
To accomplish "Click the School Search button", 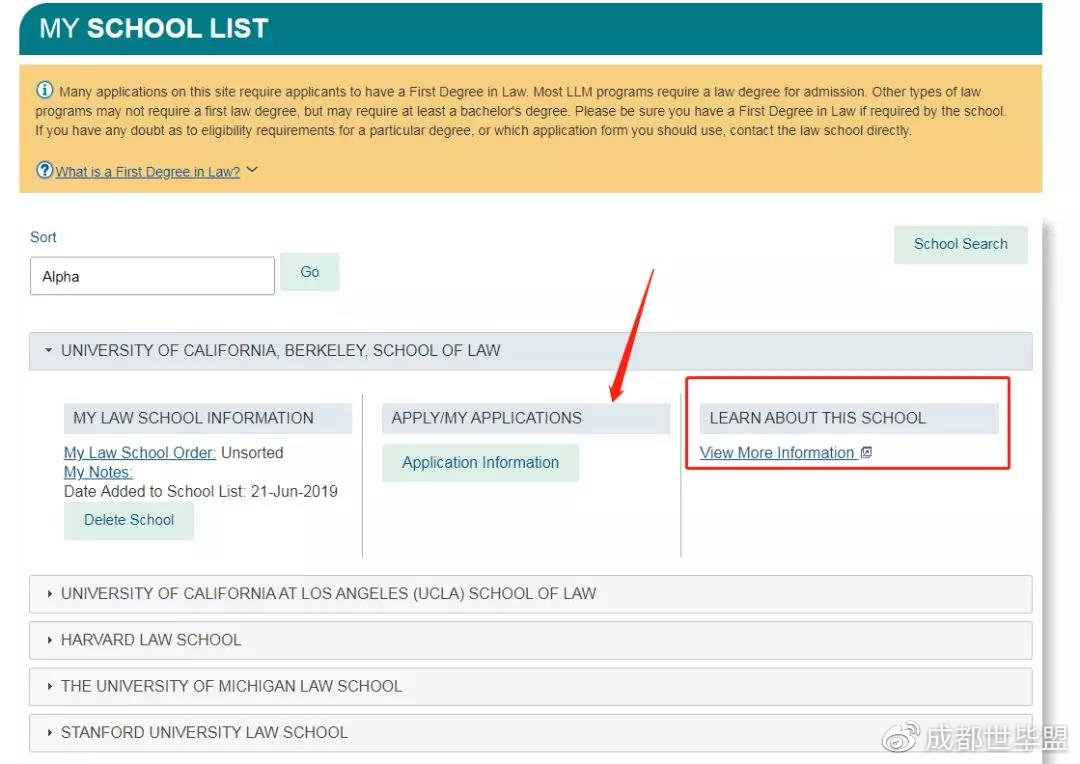I will pos(960,244).
